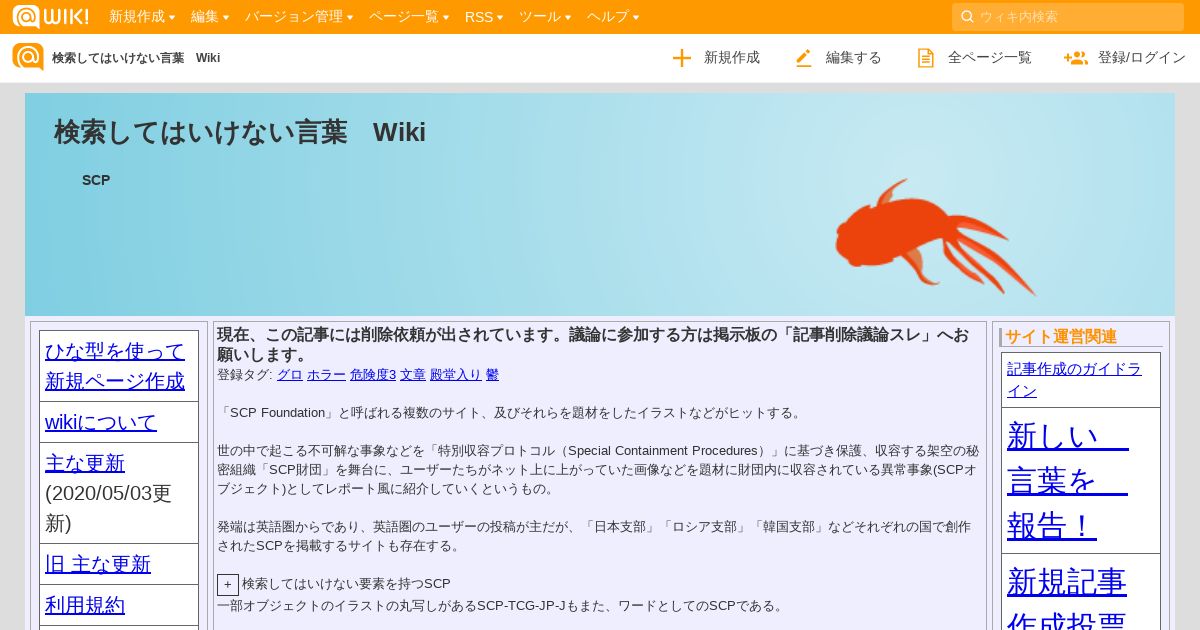The height and width of the screenshot is (630, 1200).
Task: Click the 登録/ログイン button
Action: coord(1125,58)
